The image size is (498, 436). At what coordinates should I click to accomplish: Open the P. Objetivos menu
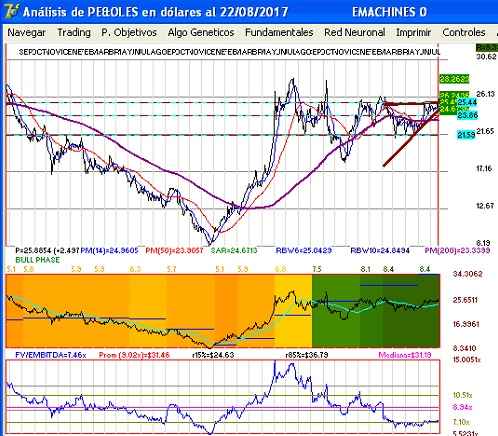coord(129,33)
